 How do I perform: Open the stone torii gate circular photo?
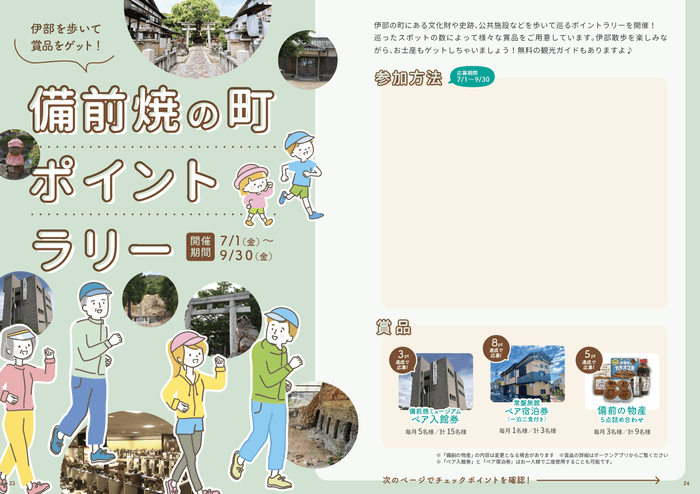pyautogui.click(x=223, y=320)
